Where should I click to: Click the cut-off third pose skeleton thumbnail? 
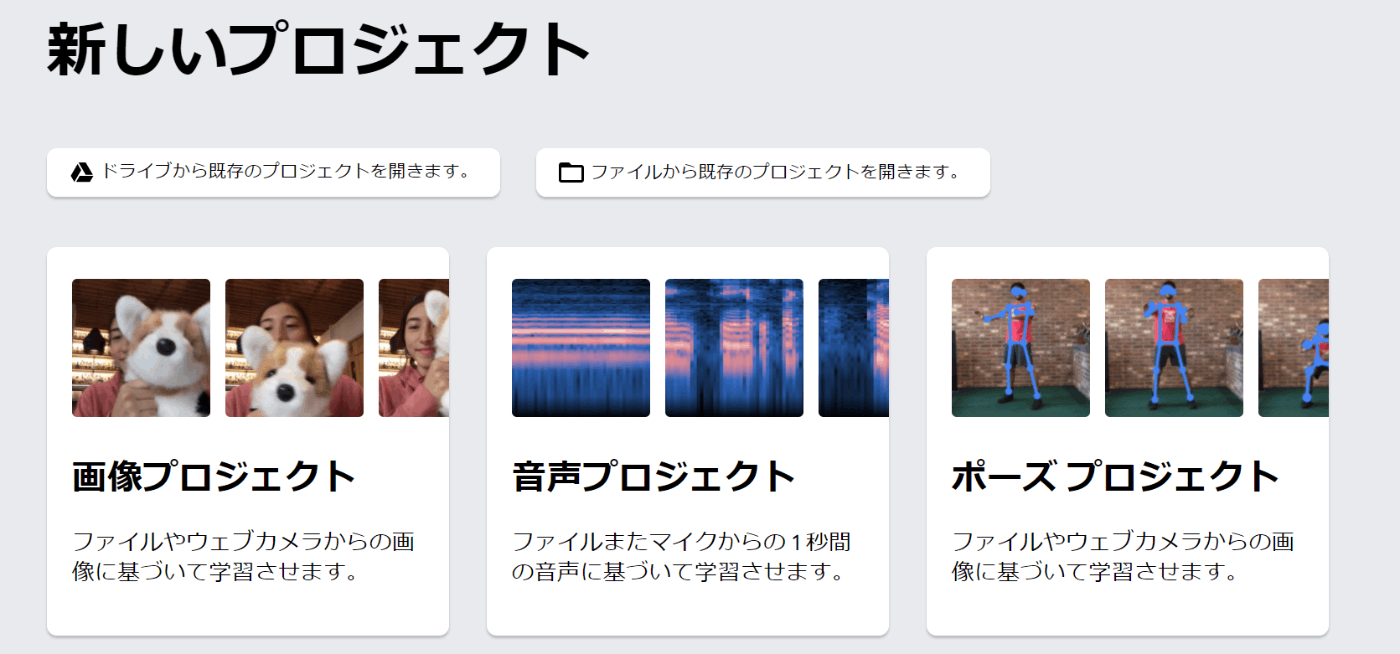click(x=1294, y=348)
